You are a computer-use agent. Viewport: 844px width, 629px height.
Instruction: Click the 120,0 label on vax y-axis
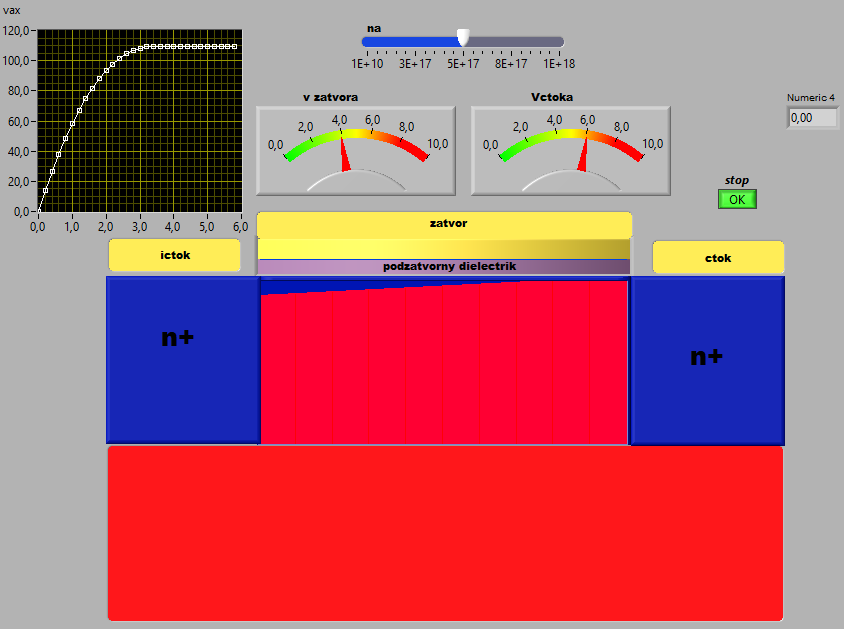pyautogui.click(x=16, y=31)
